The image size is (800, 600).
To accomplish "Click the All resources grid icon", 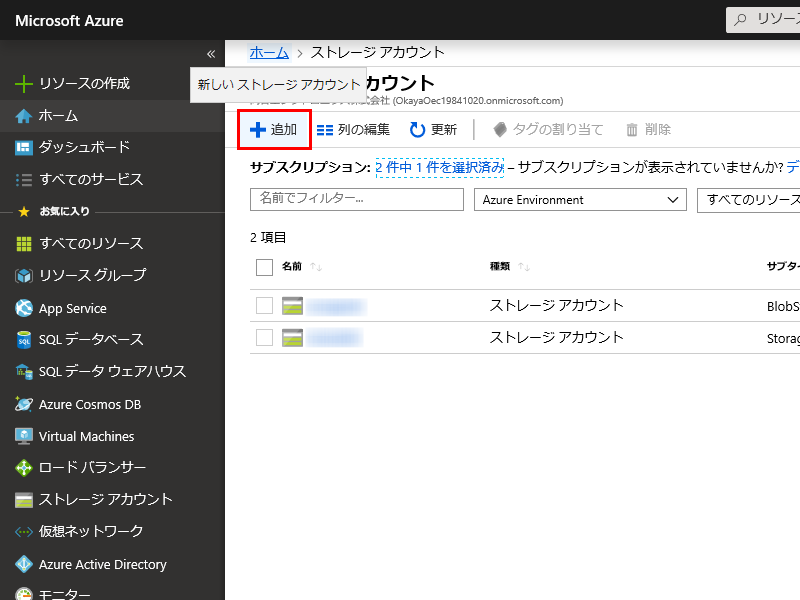I will point(23,244).
